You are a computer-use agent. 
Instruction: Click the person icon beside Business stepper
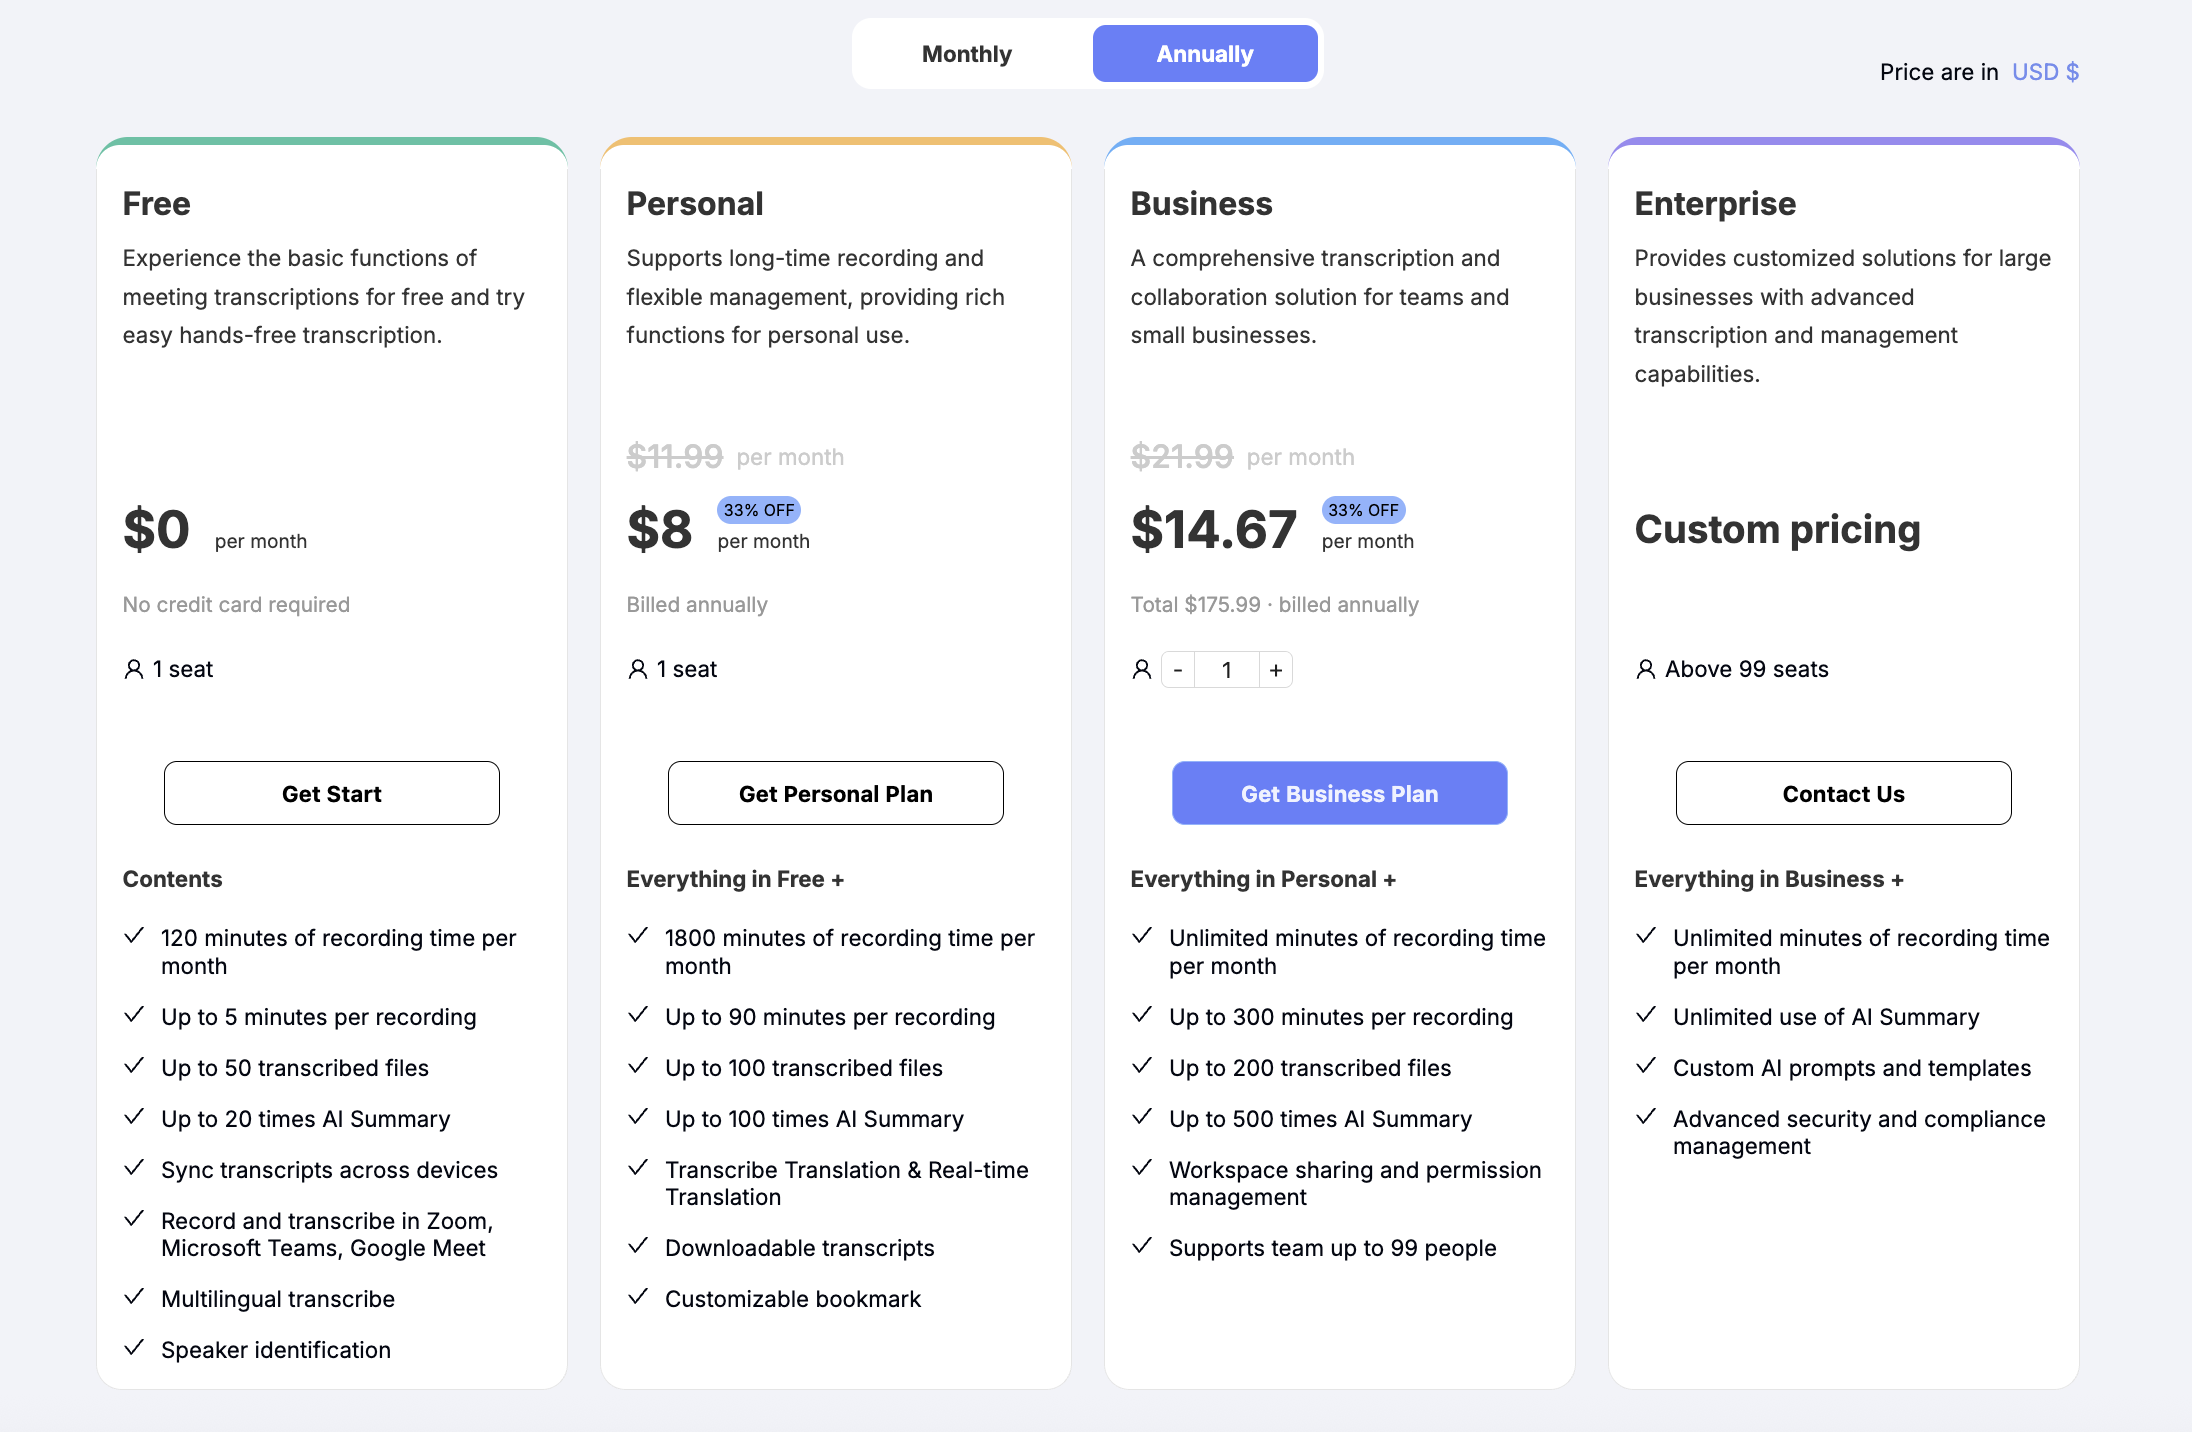point(1142,669)
